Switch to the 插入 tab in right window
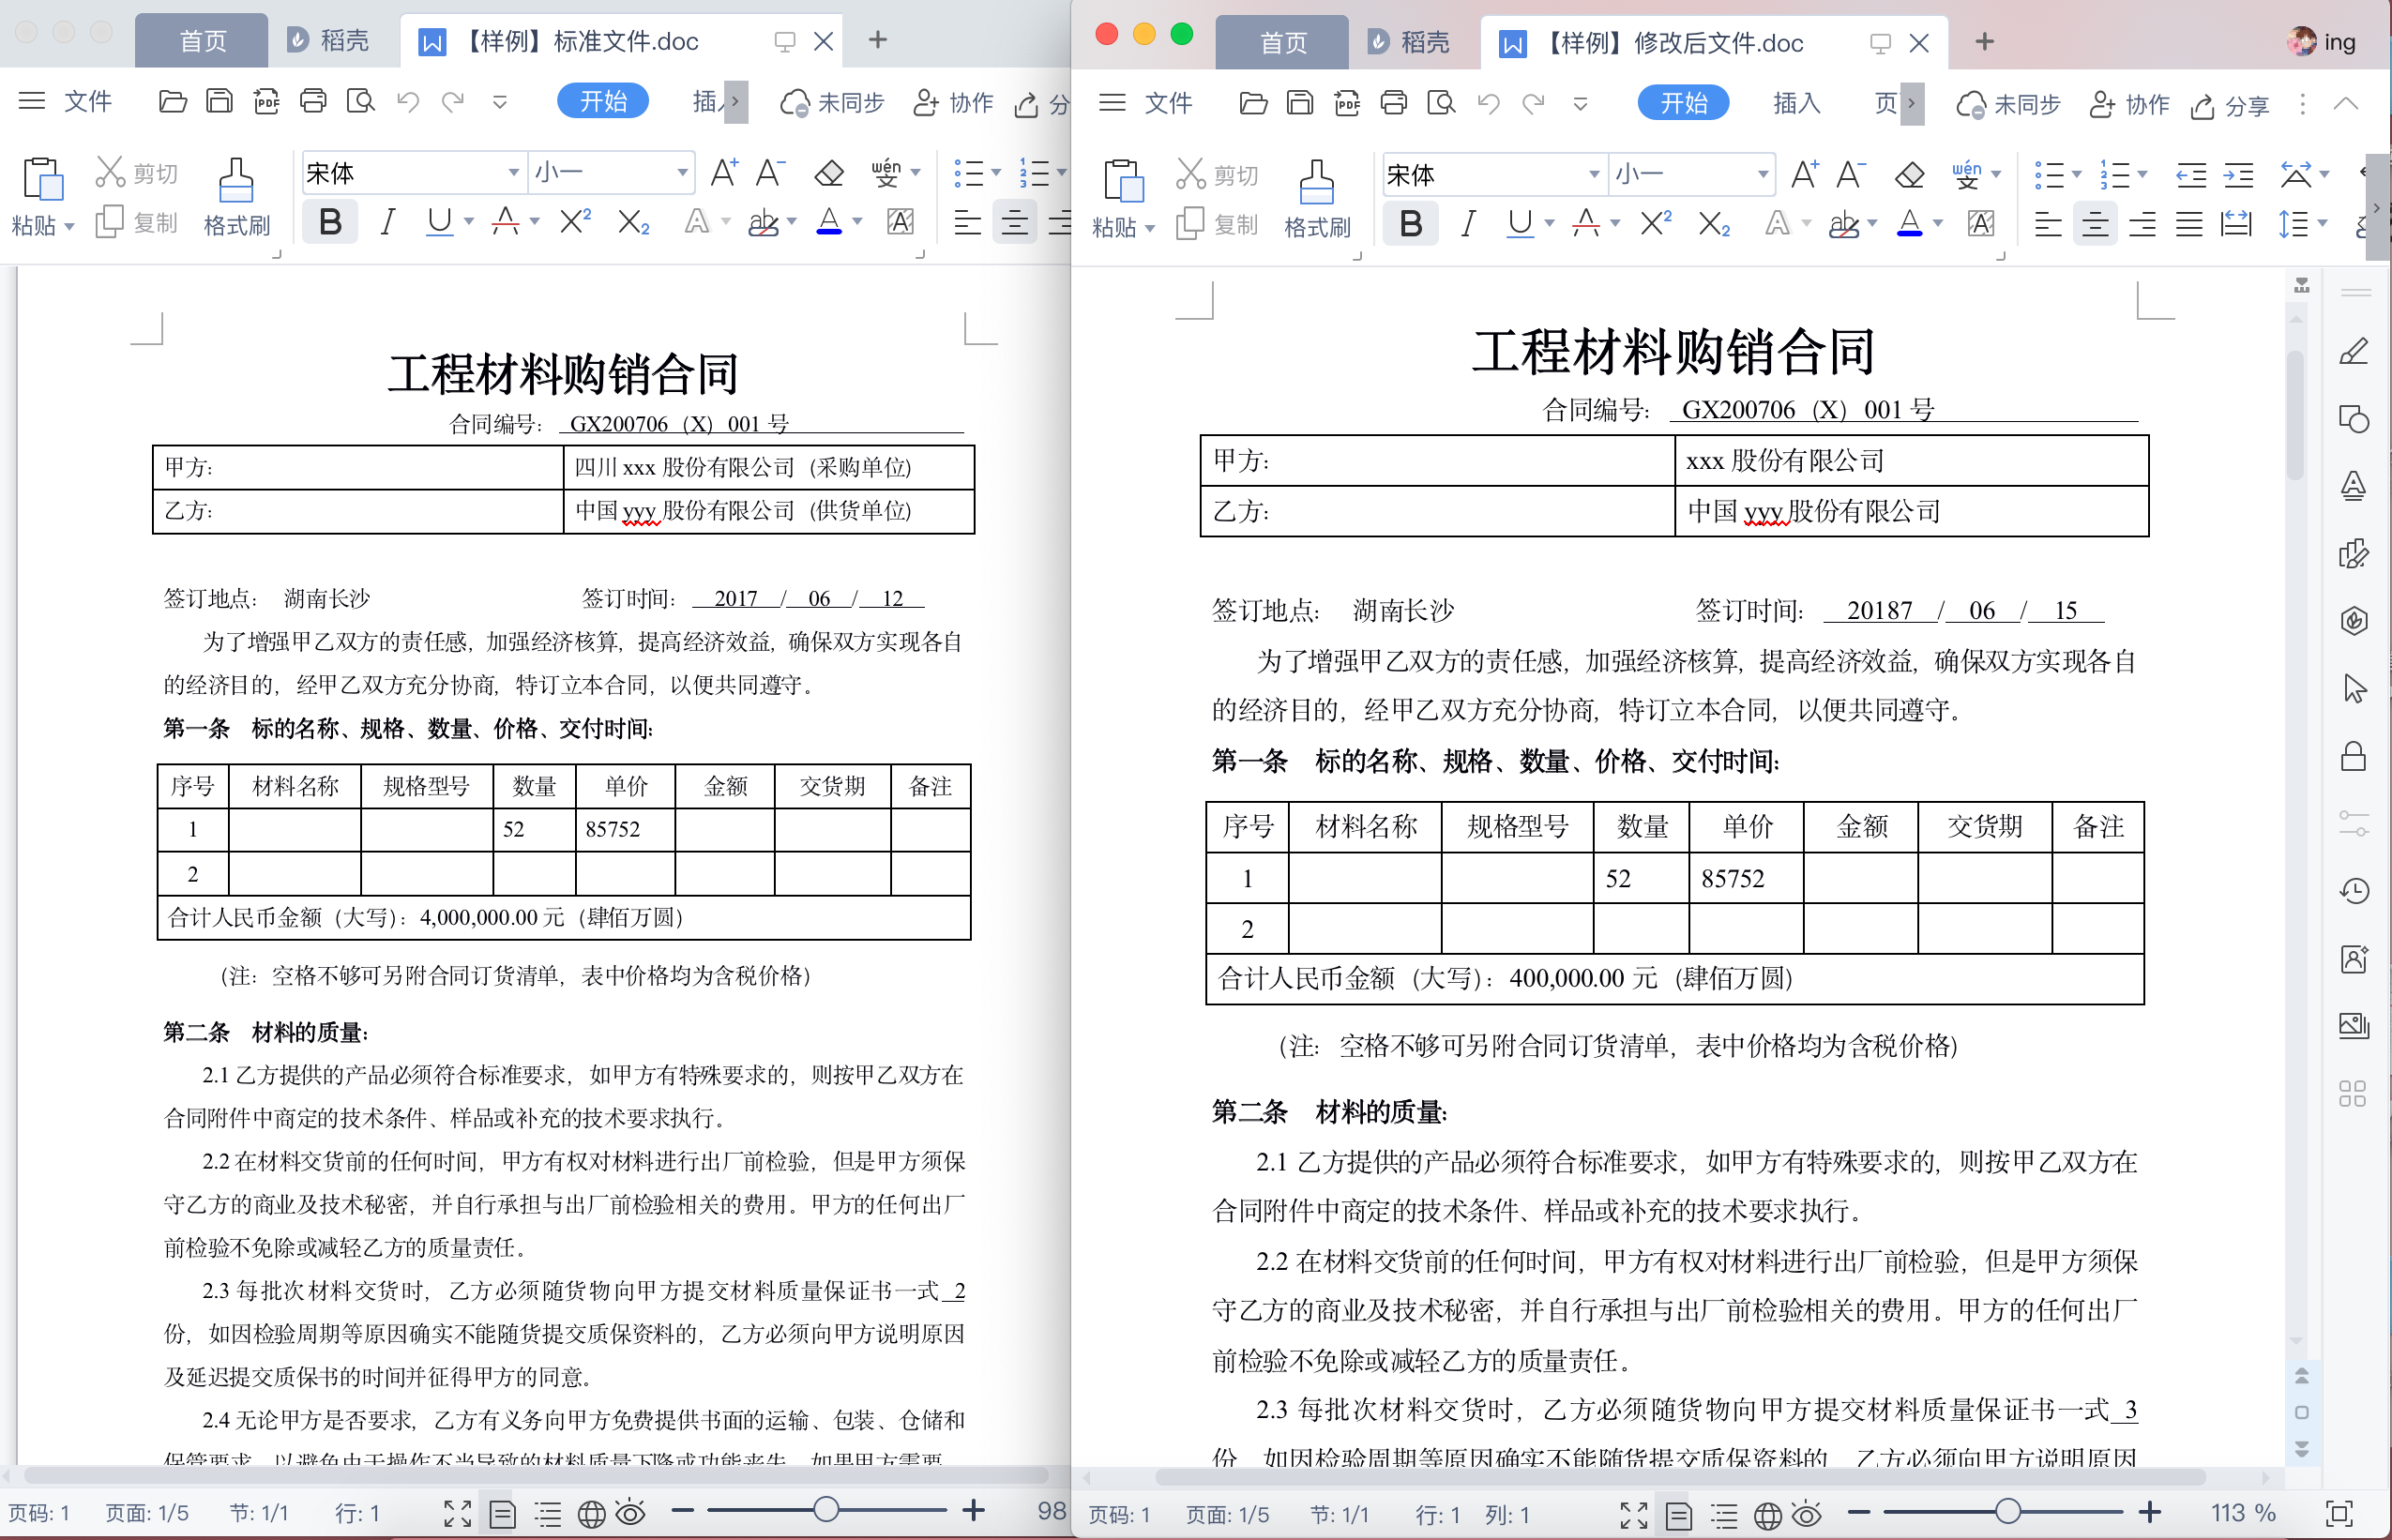The height and width of the screenshot is (1540, 2392). (x=1796, y=103)
